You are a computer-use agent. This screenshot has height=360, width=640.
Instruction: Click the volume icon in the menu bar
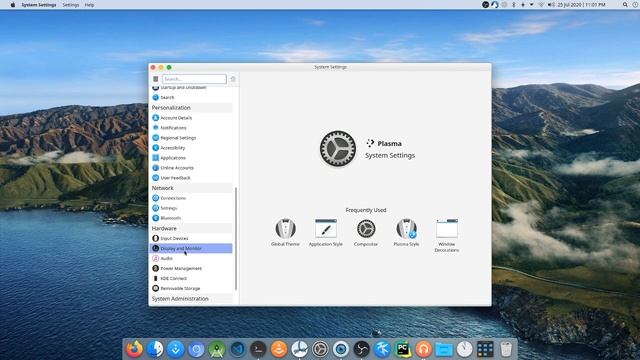tap(551, 5)
